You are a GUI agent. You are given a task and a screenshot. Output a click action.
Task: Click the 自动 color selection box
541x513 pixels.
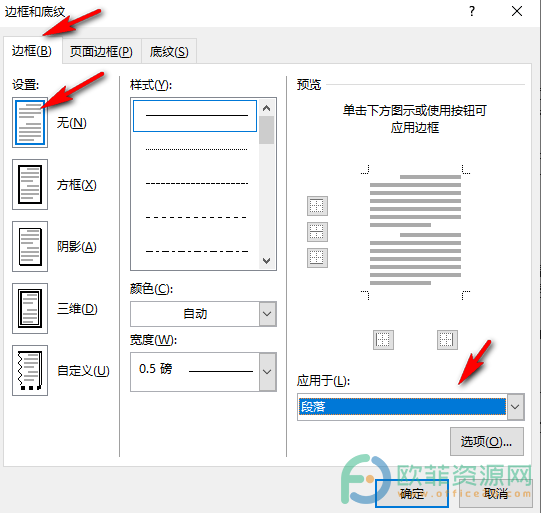(x=195, y=314)
